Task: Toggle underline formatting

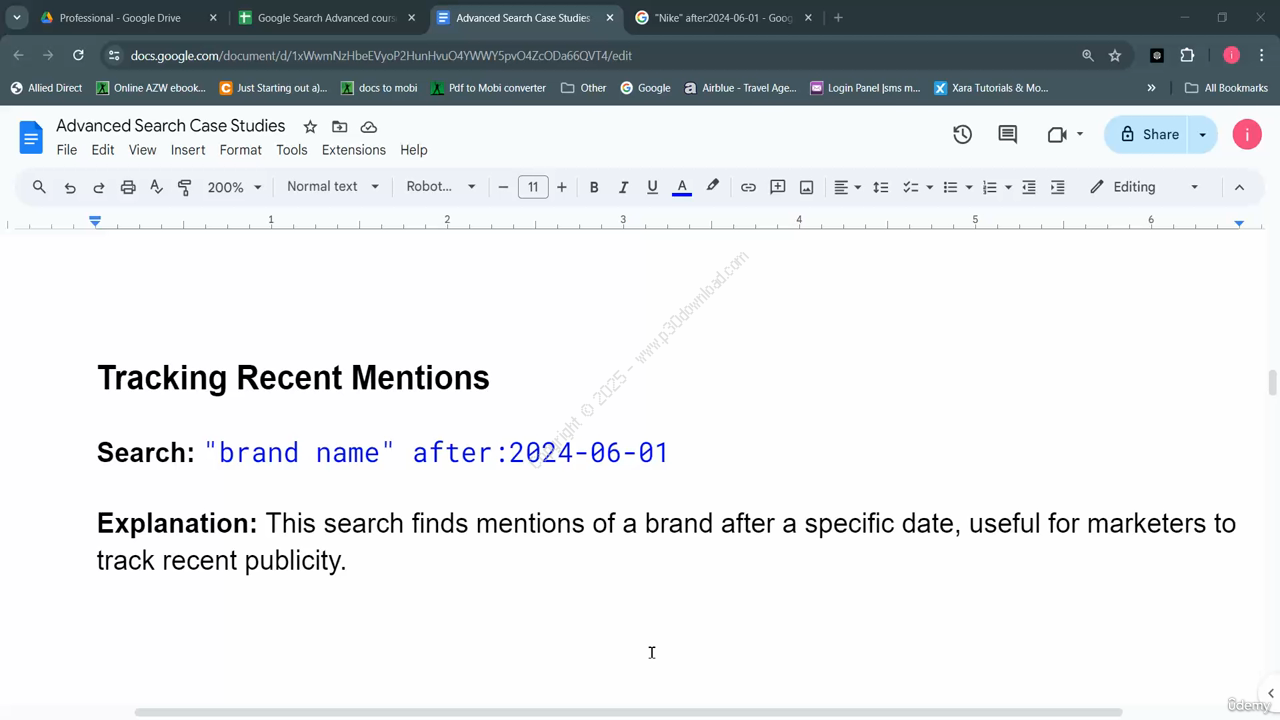Action: point(652,187)
